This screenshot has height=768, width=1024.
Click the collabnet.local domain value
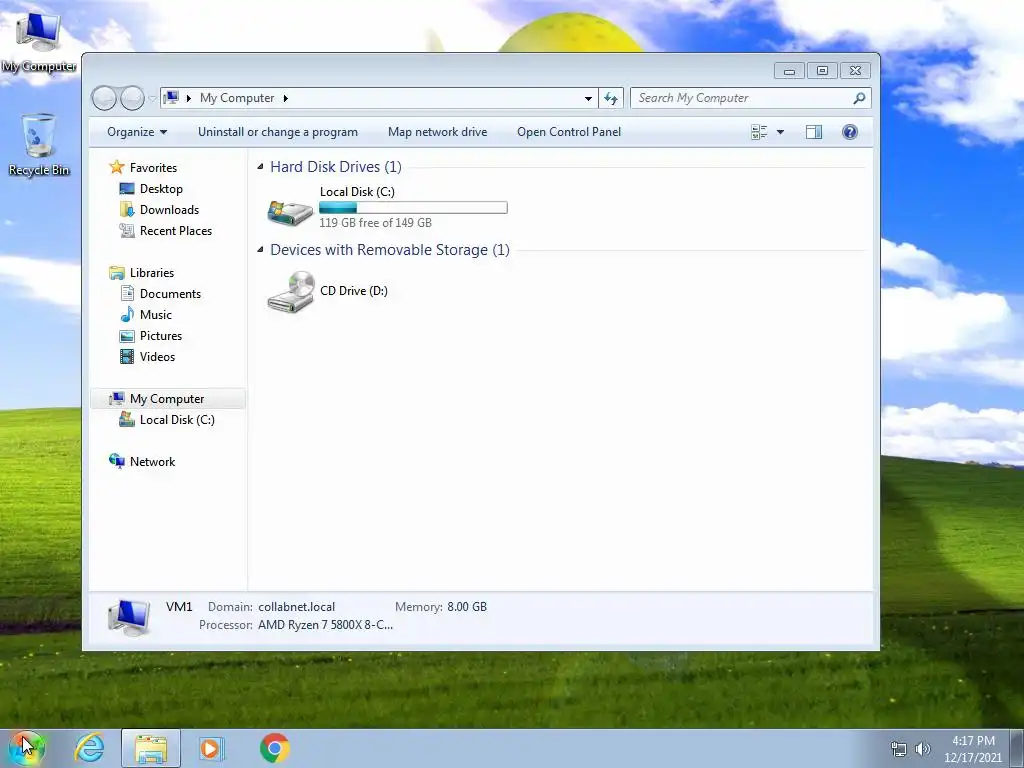click(296, 607)
